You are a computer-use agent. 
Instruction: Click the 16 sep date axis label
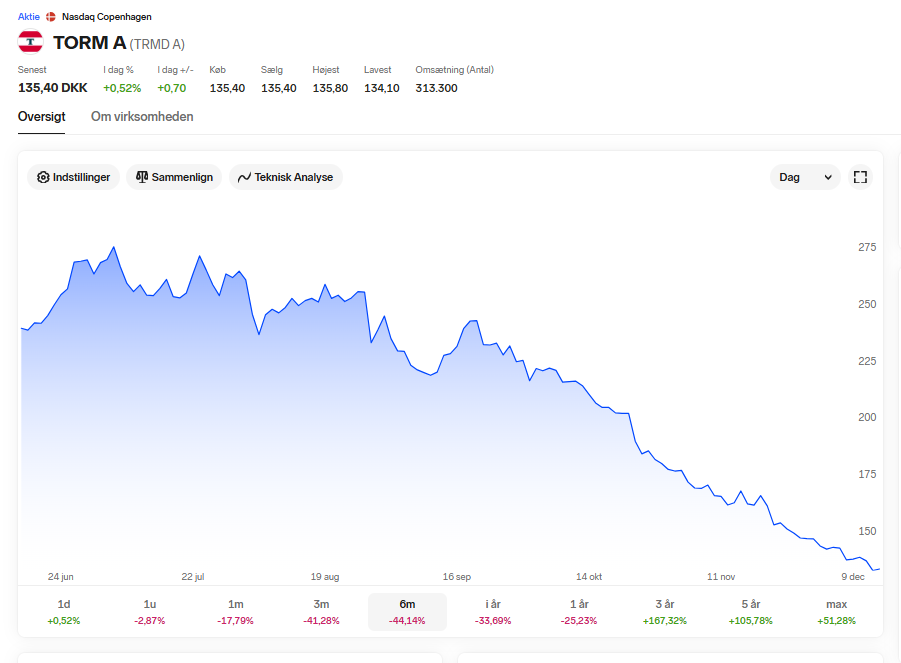click(457, 576)
